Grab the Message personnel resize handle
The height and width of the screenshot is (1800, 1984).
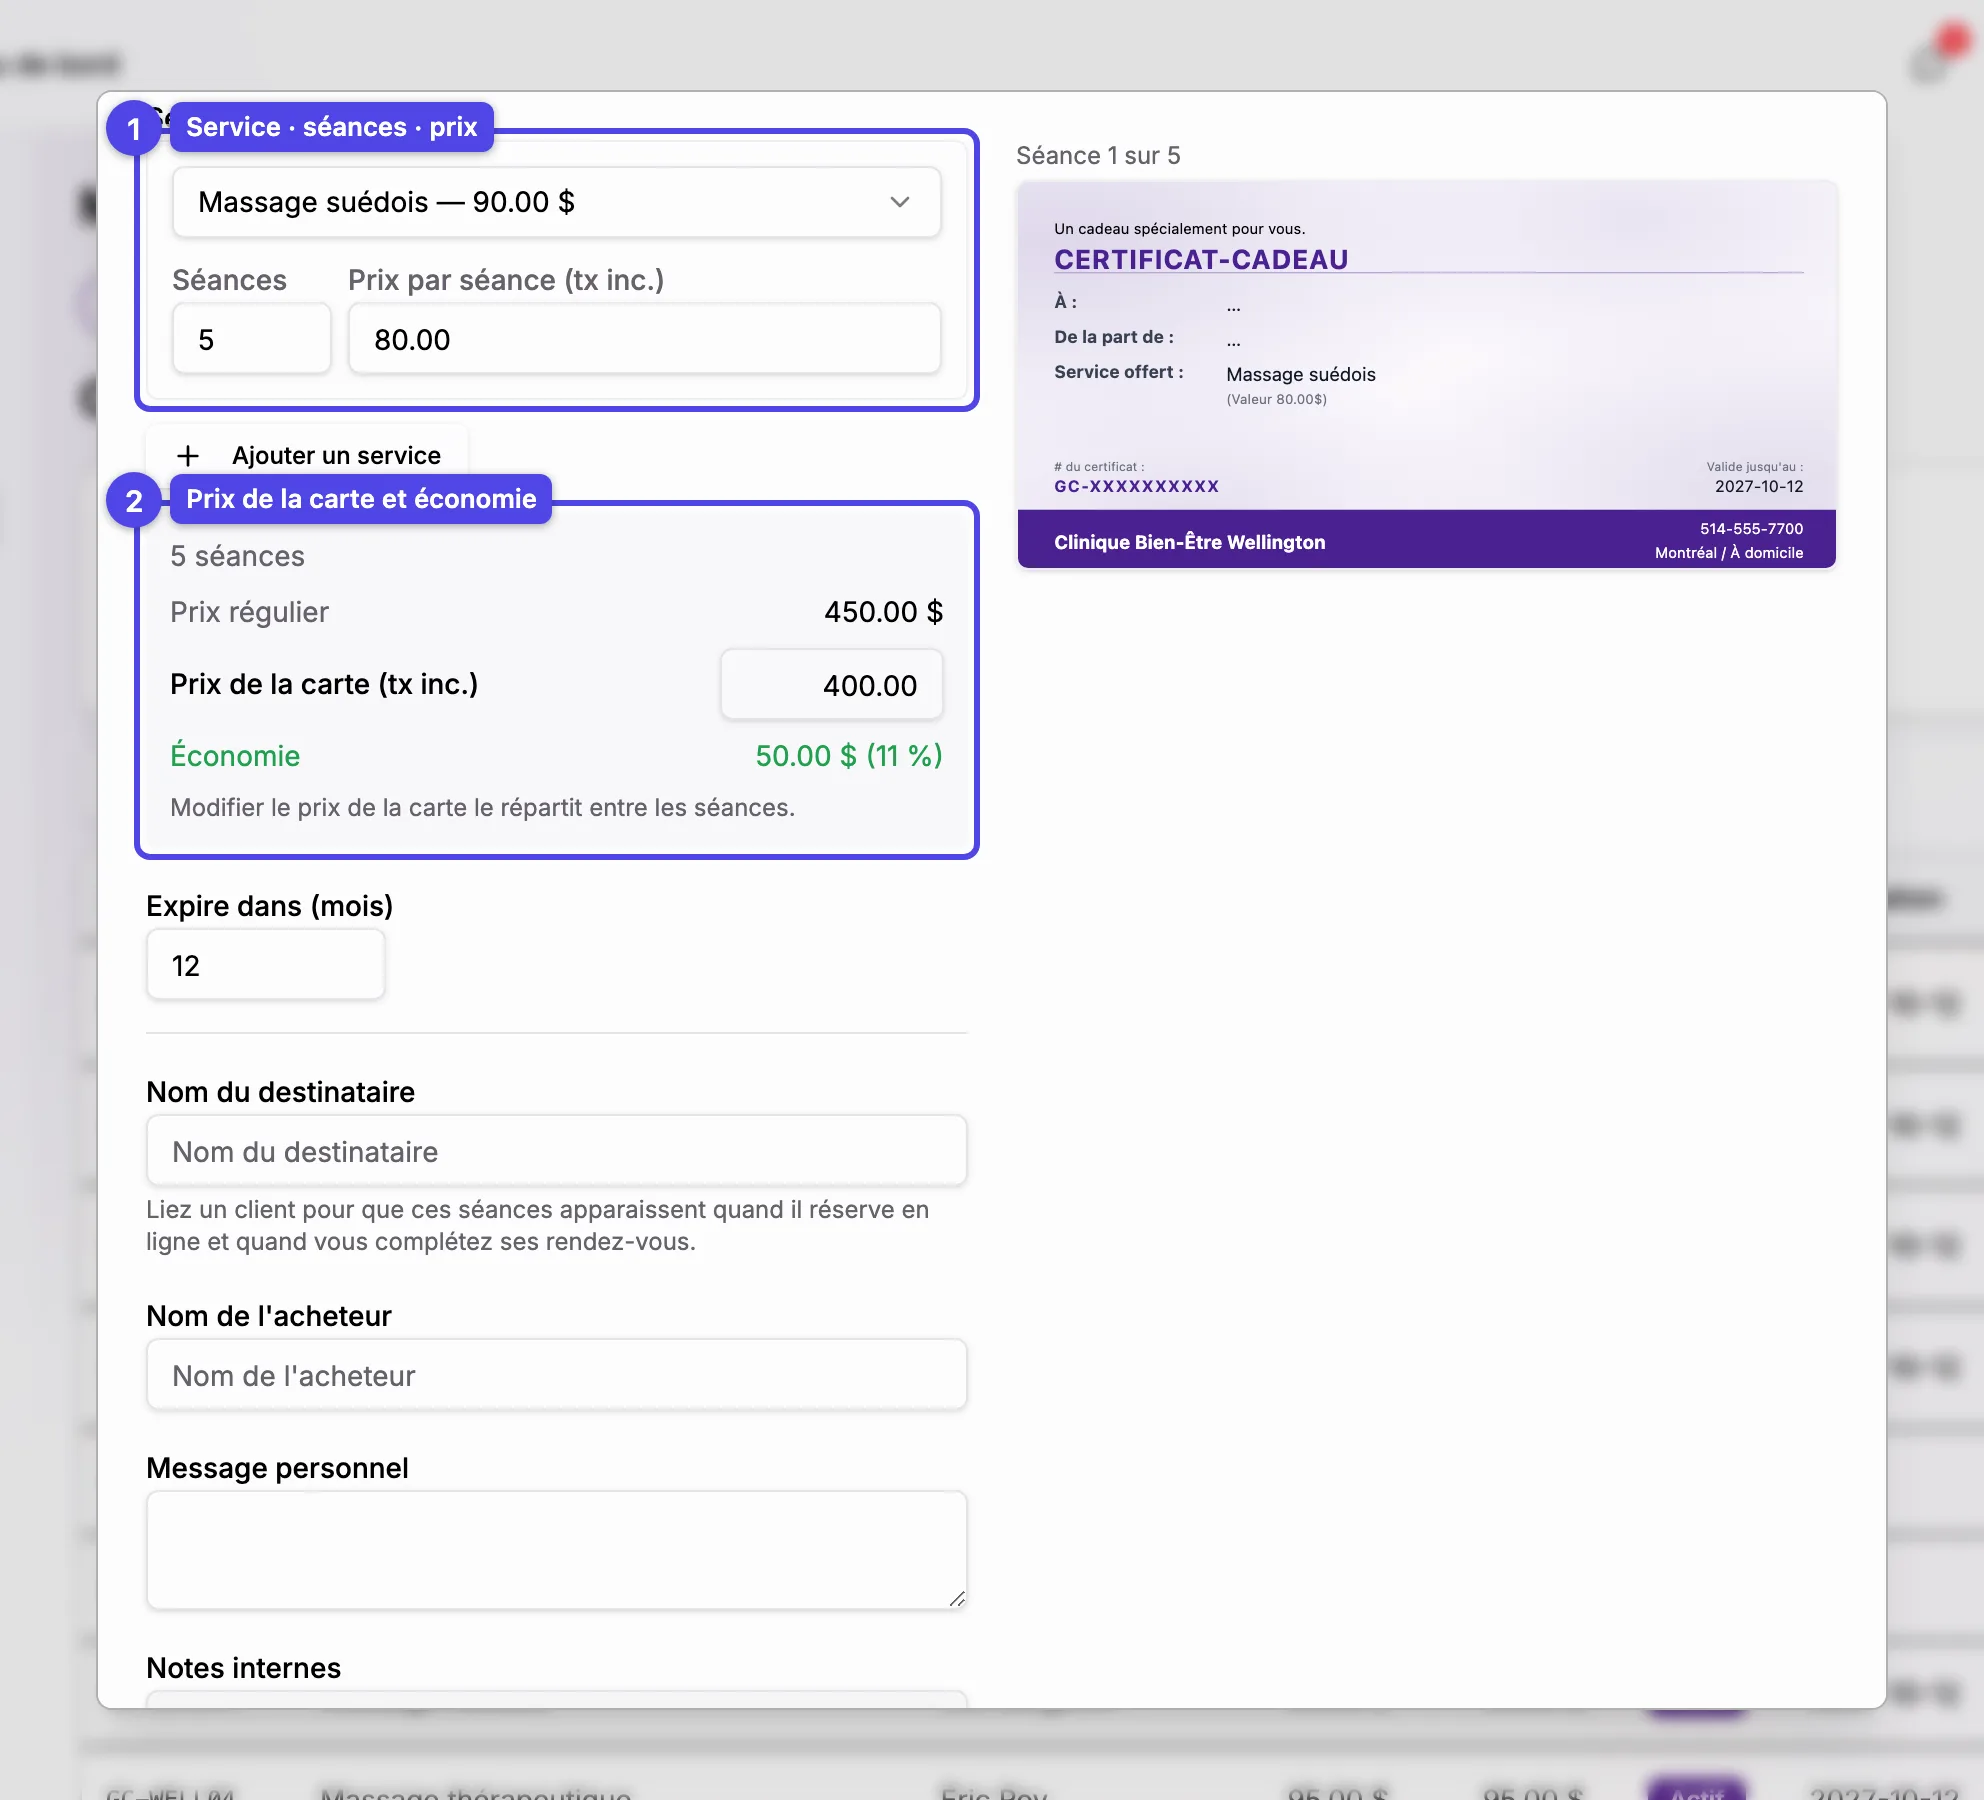[957, 1599]
